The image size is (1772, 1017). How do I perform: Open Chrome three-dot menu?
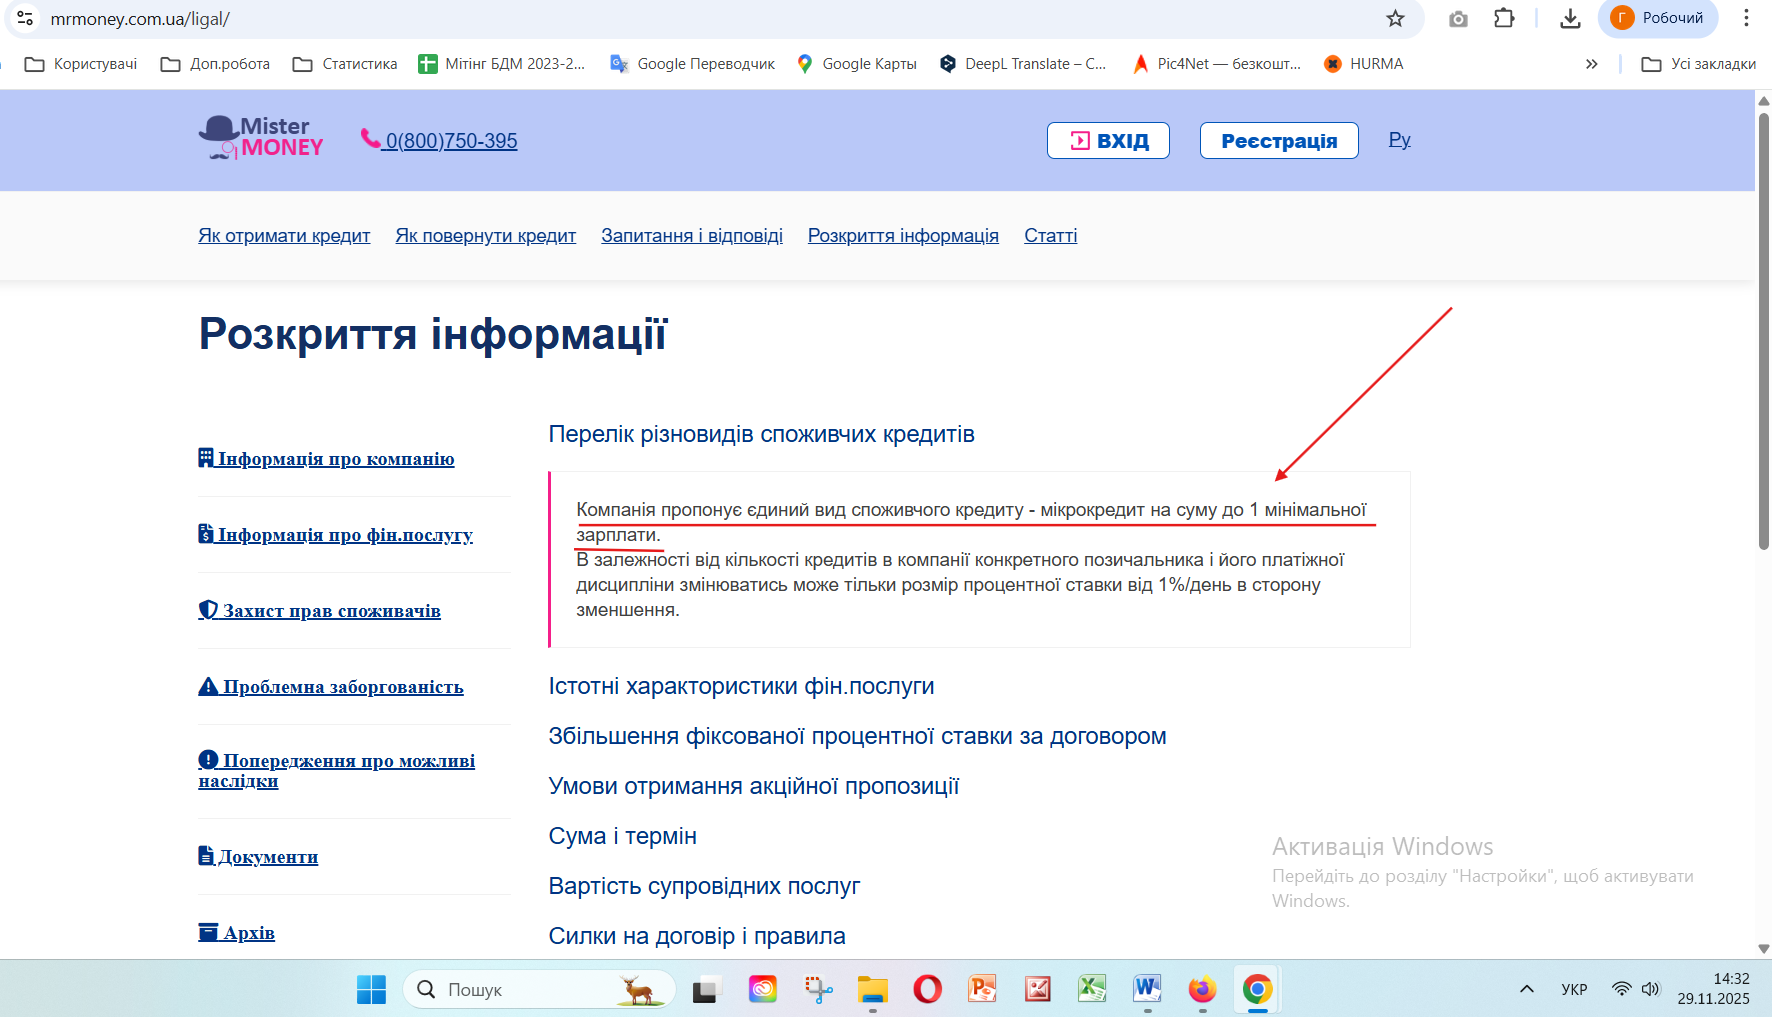[x=1746, y=18]
